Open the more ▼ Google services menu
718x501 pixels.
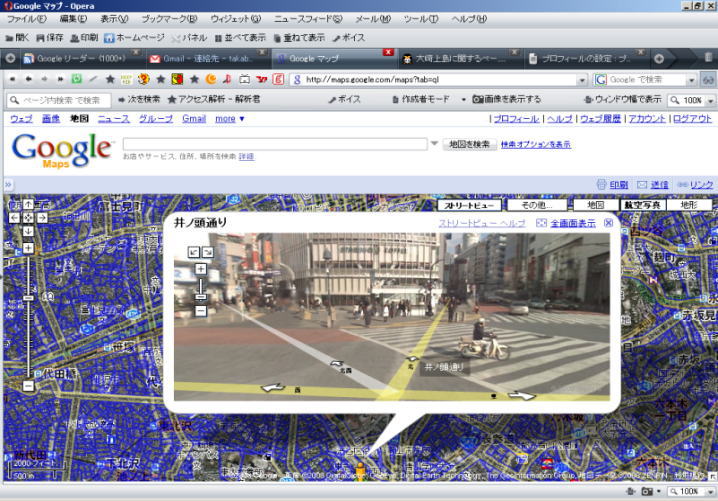coord(230,119)
